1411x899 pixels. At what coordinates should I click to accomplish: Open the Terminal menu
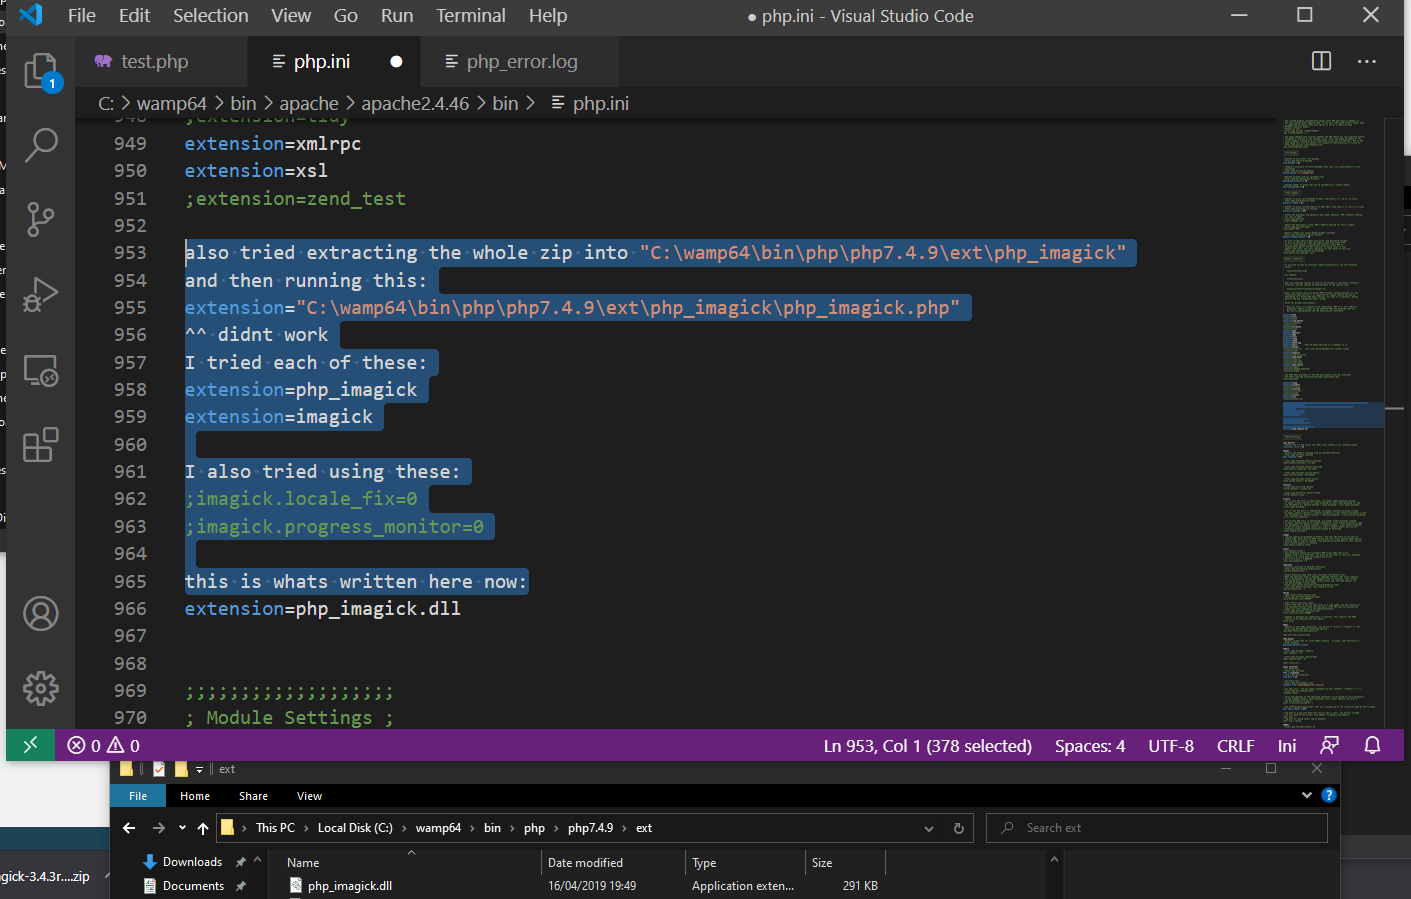pyautogui.click(x=470, y=16)
